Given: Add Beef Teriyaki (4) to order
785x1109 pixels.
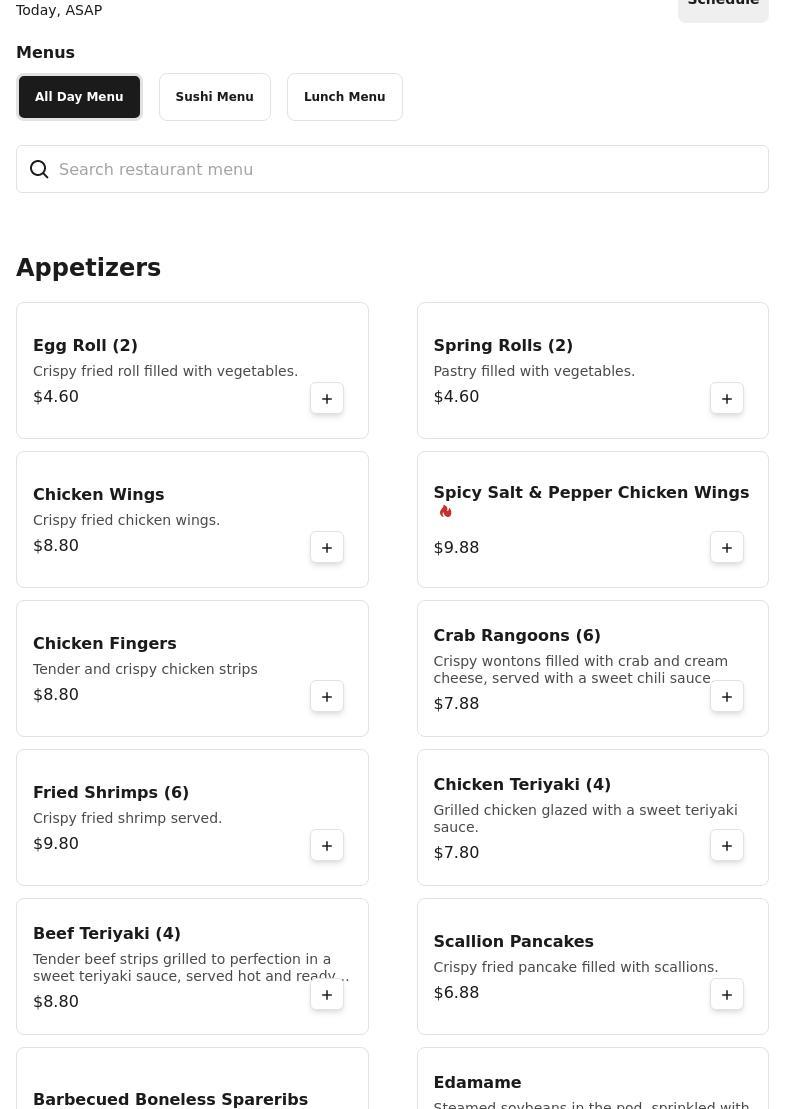Looking at the screenshot, I should click(x=327, y=995).
